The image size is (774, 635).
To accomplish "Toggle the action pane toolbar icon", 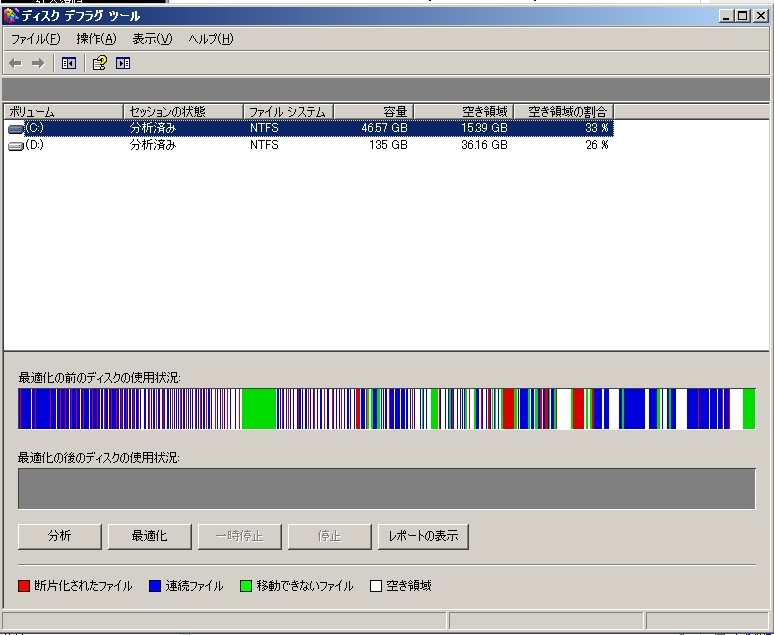I will (123, 63).
